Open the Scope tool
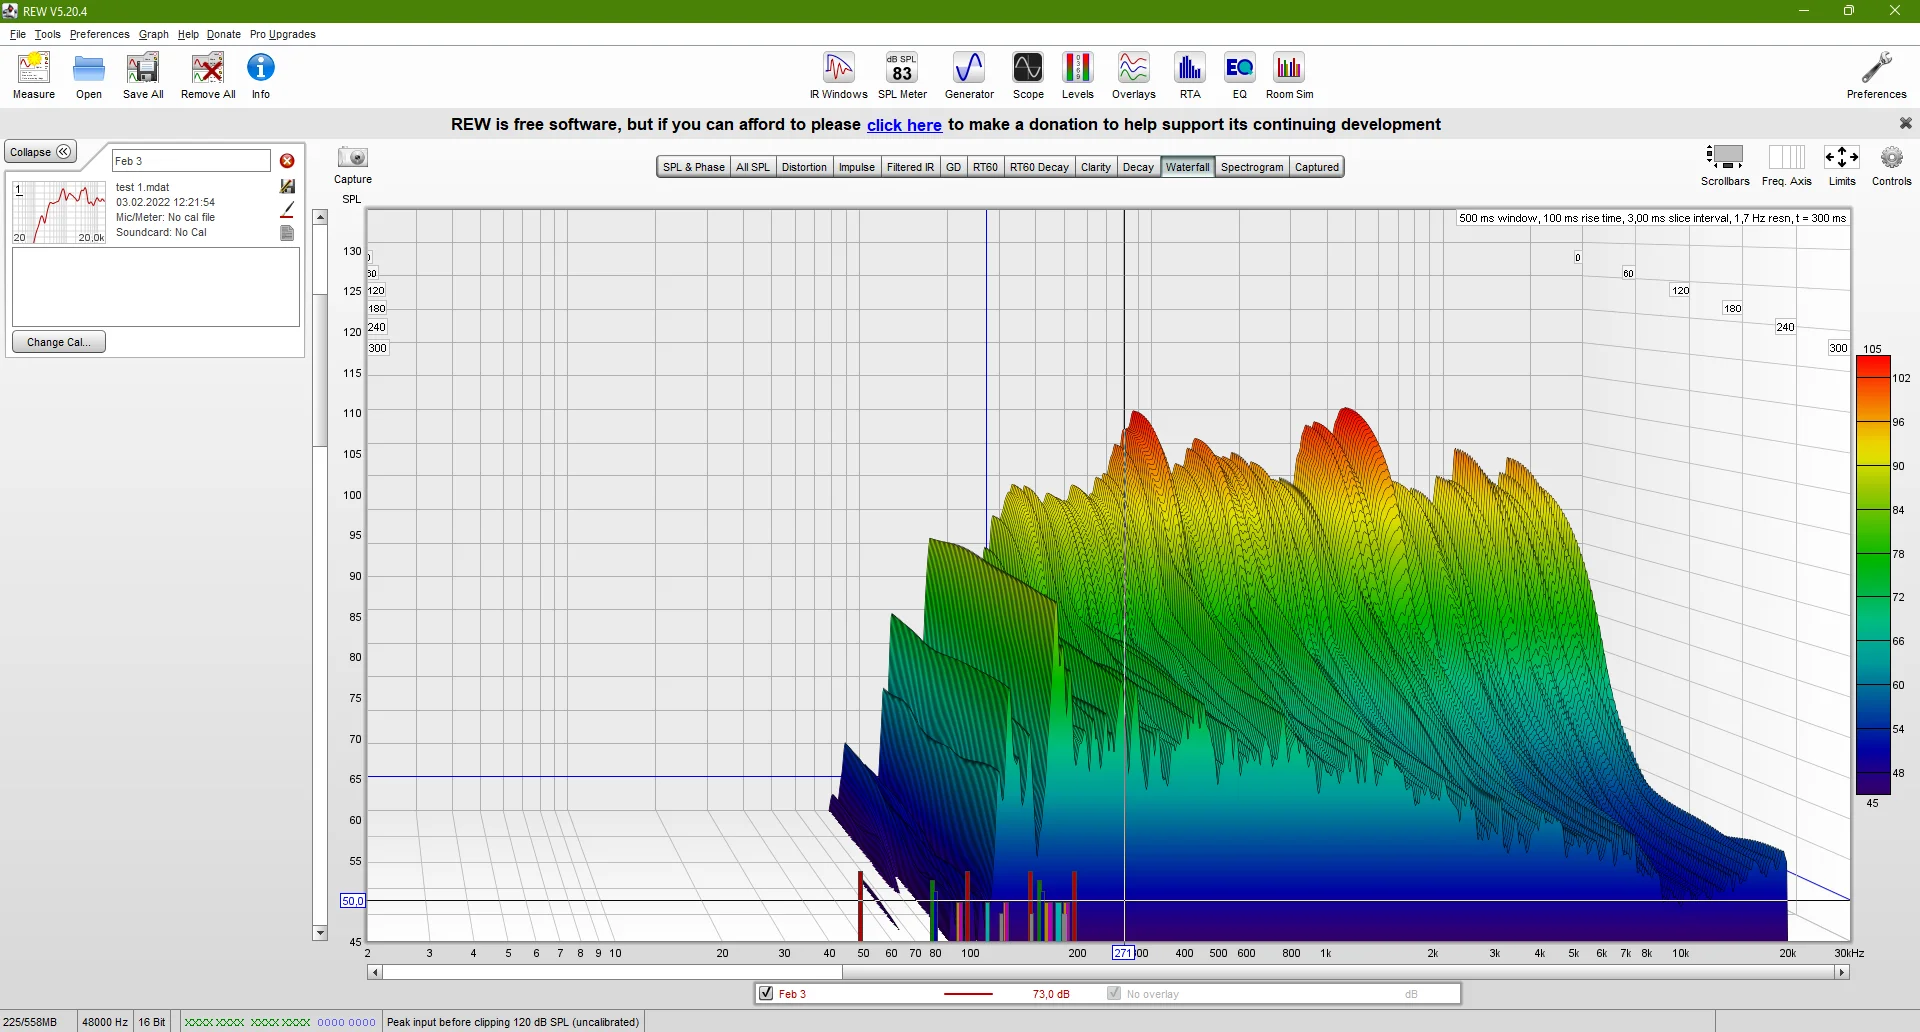This screenshot has height=1032, width=1920. (1028, 75)
